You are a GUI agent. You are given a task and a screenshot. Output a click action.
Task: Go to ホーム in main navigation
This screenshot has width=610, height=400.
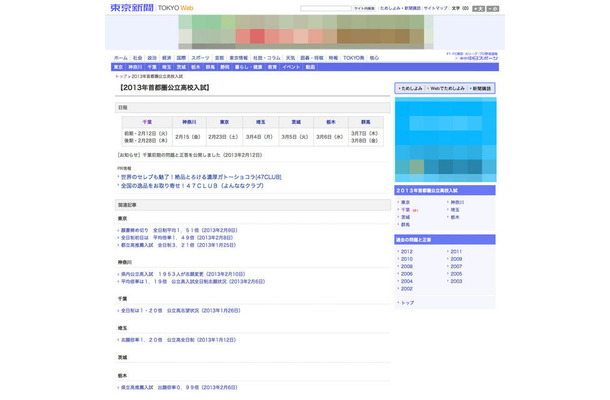click(121, 58)
